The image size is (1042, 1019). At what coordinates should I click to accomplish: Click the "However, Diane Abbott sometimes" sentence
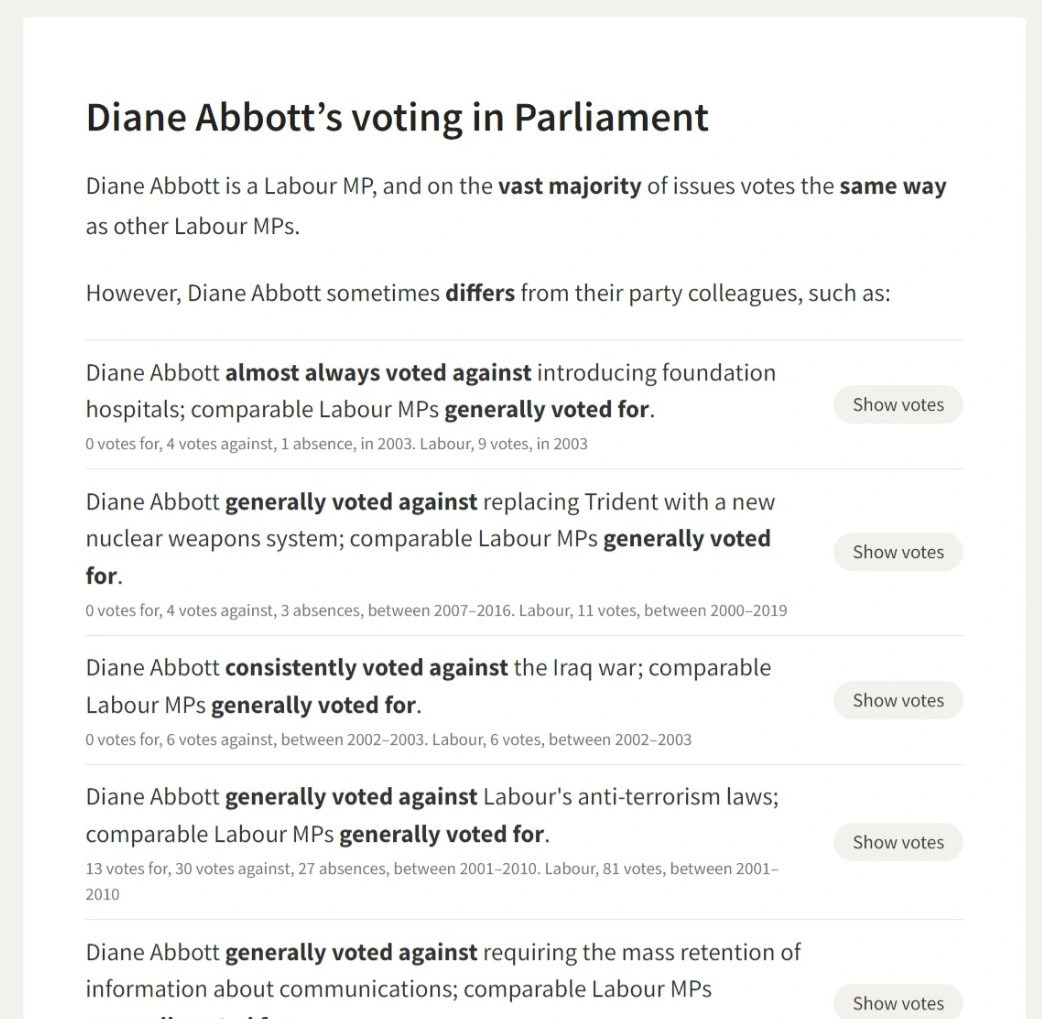487,294
